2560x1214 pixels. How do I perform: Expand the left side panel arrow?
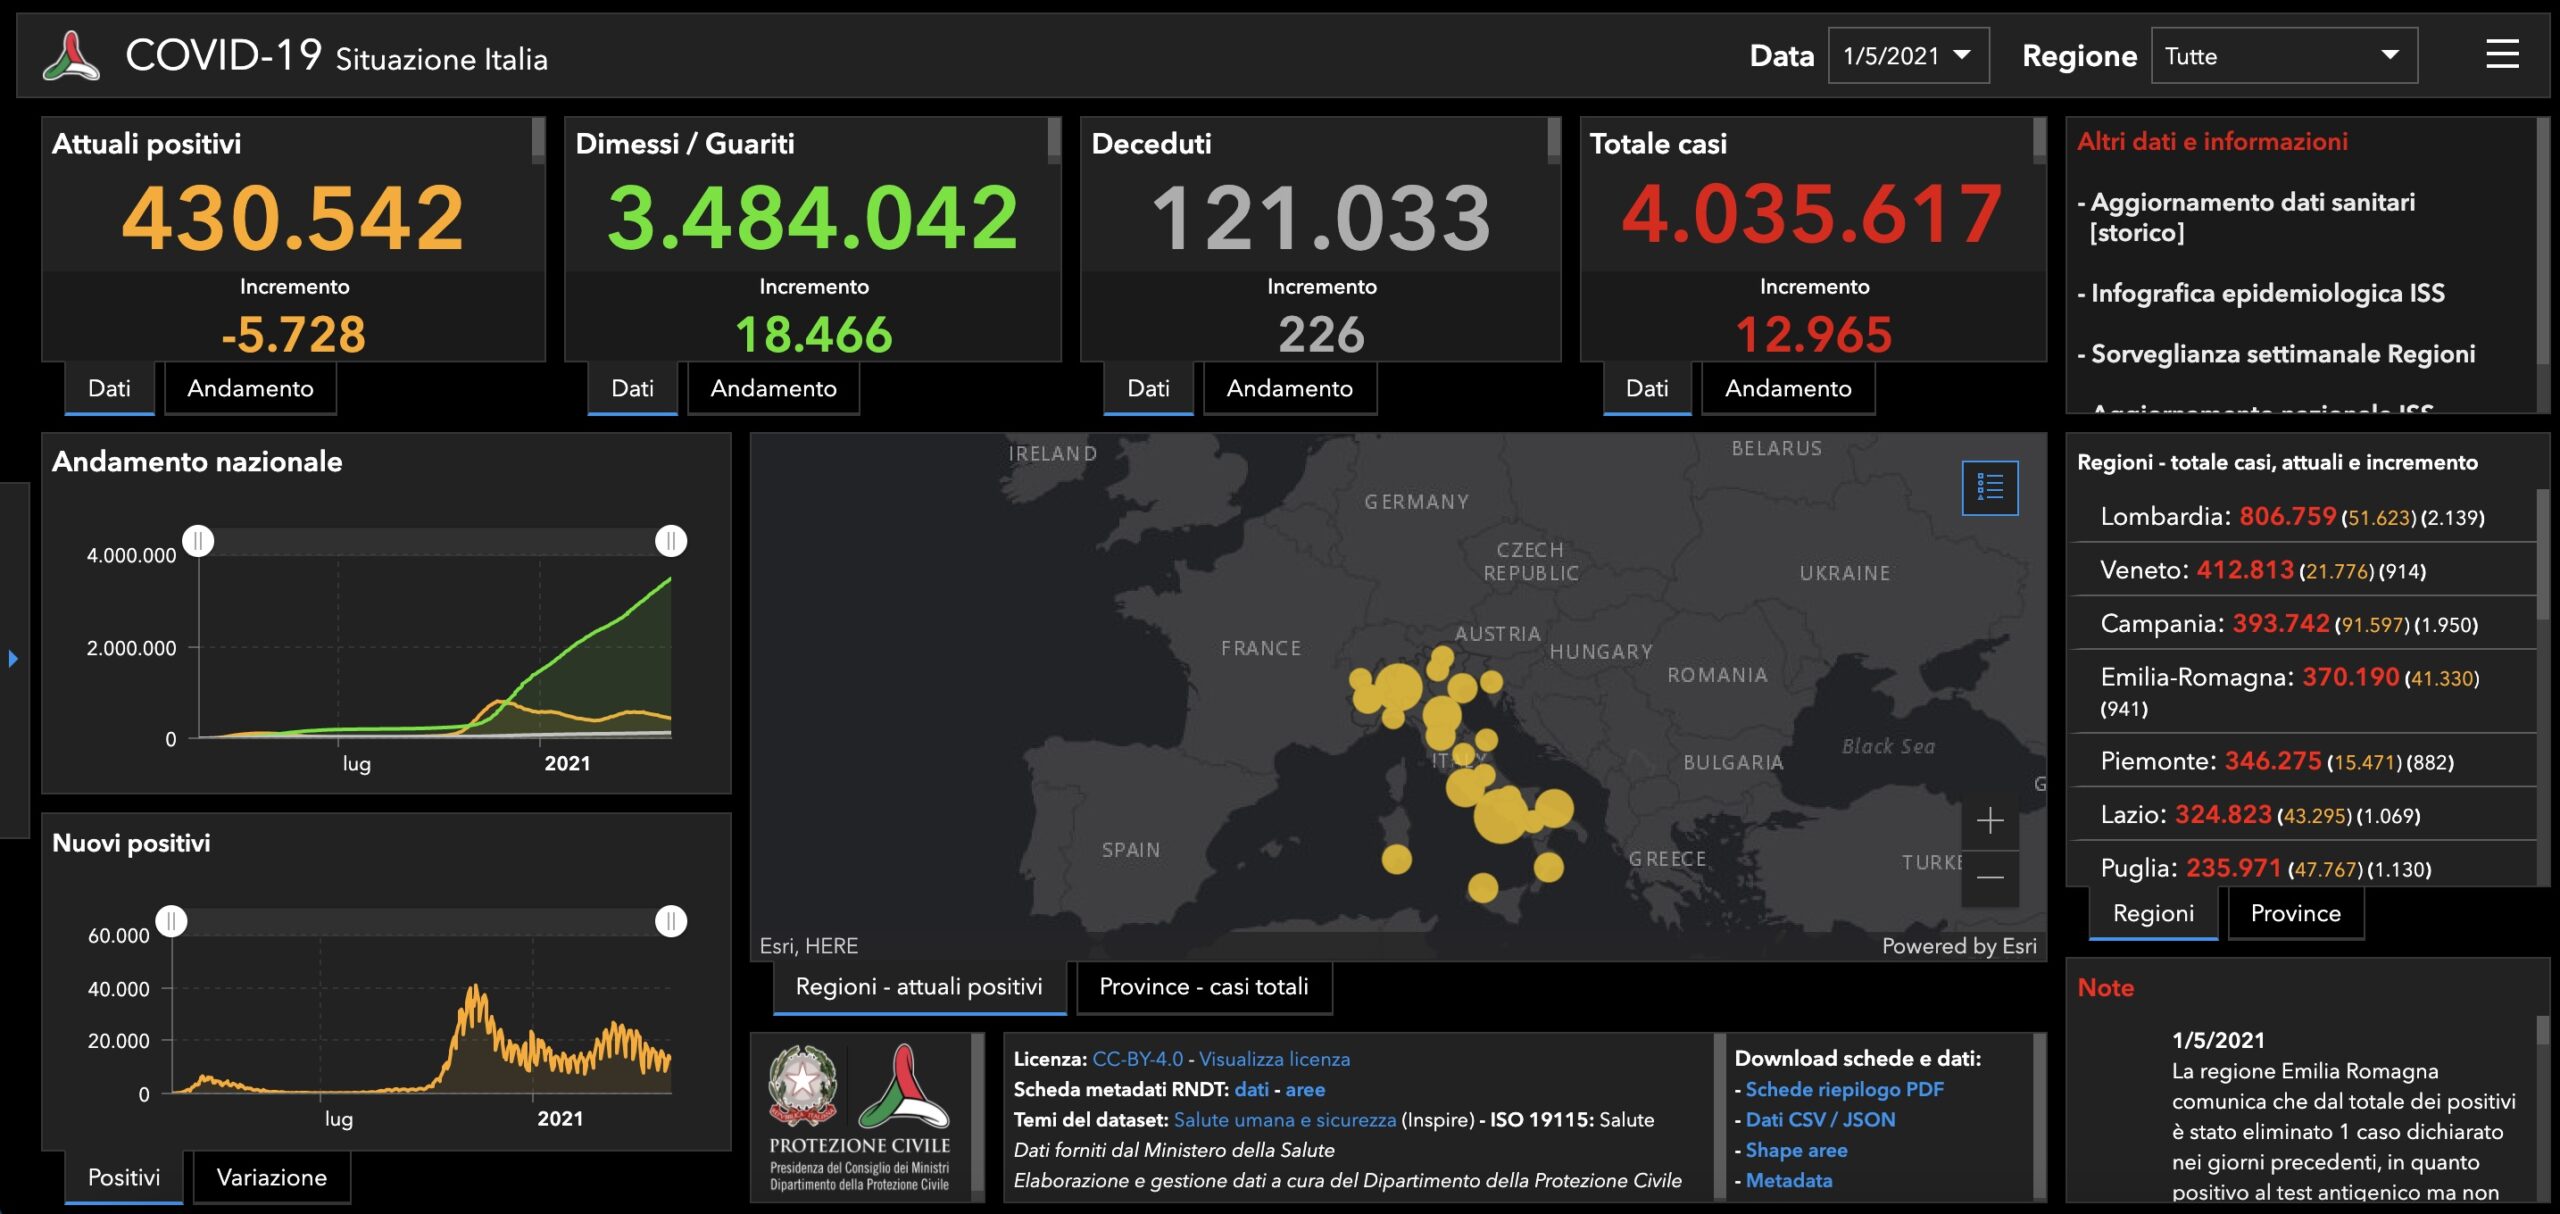pyautogui.click(x=13, y=659)
